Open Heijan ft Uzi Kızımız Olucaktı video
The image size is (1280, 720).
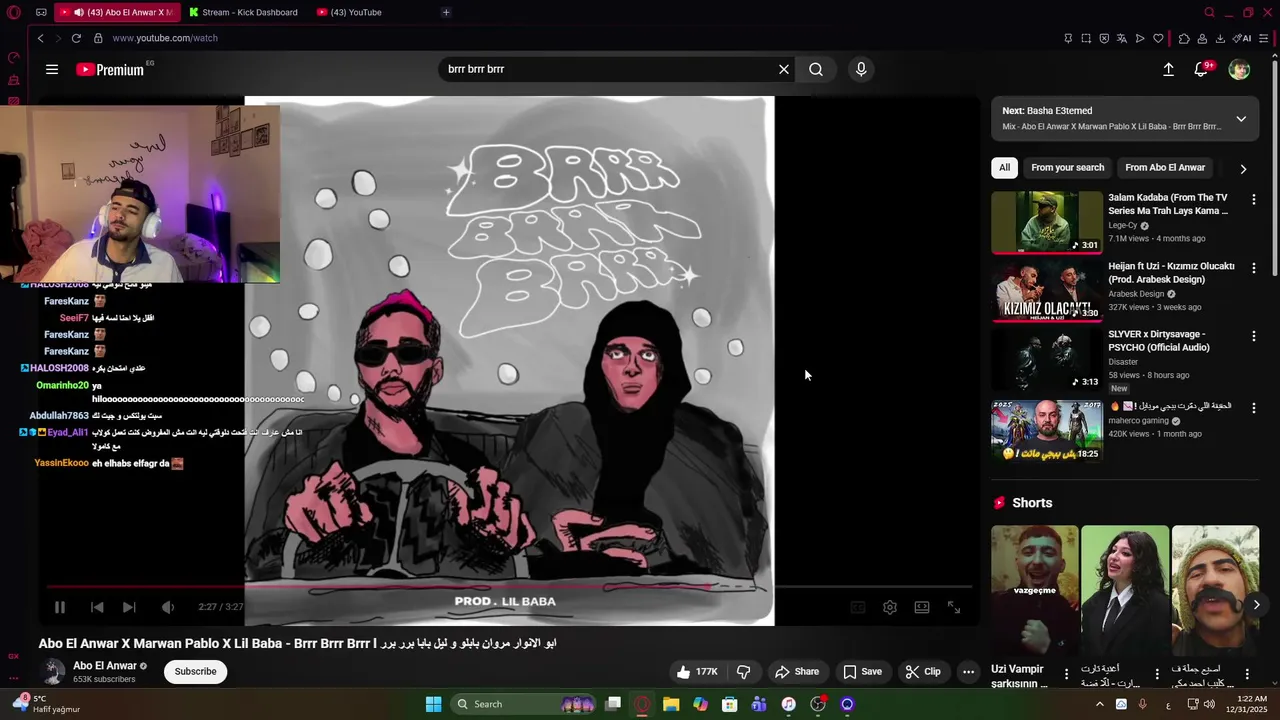tap(1047, 291)
